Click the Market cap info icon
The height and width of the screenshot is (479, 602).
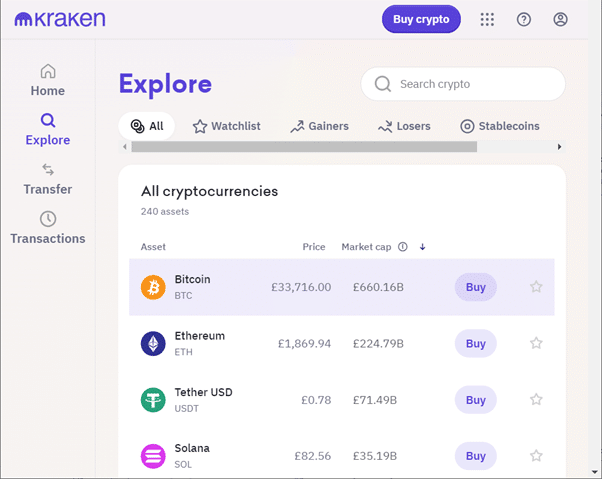click(402, 246)
